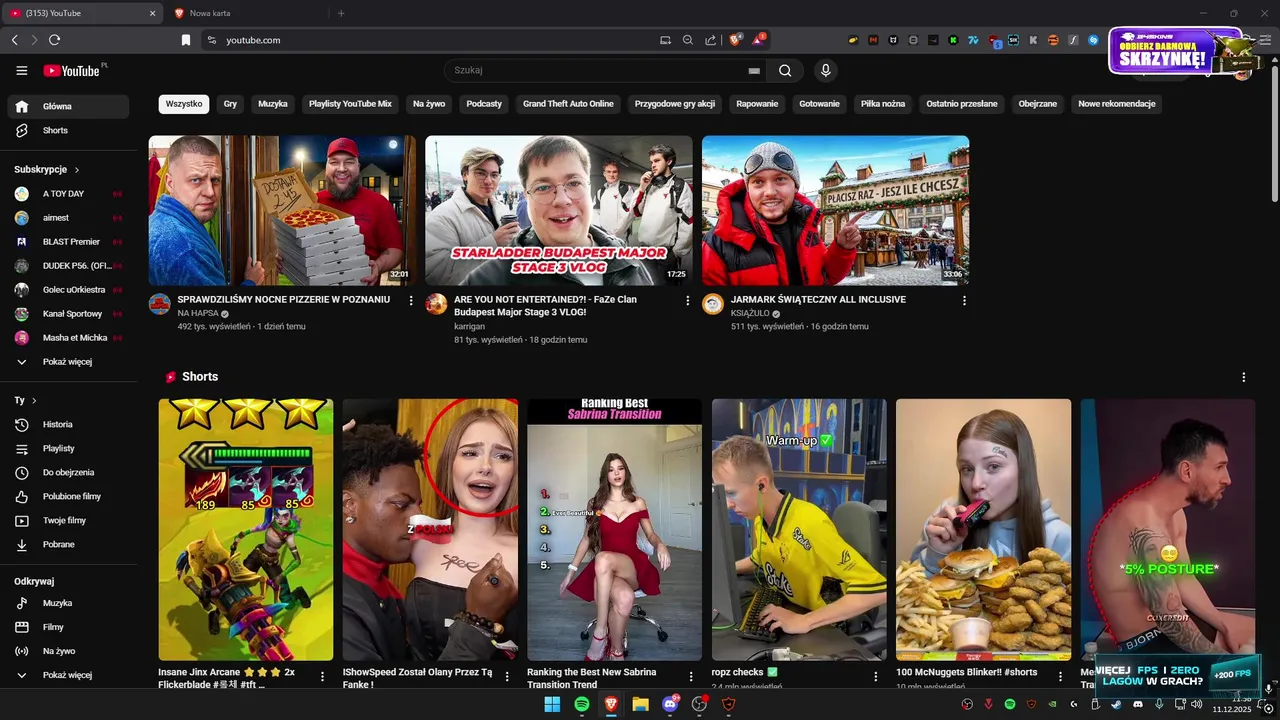Viewport: 1280px width, 720px height.
Task: Open a new browser tab with plus
Action: pos(341,13)
